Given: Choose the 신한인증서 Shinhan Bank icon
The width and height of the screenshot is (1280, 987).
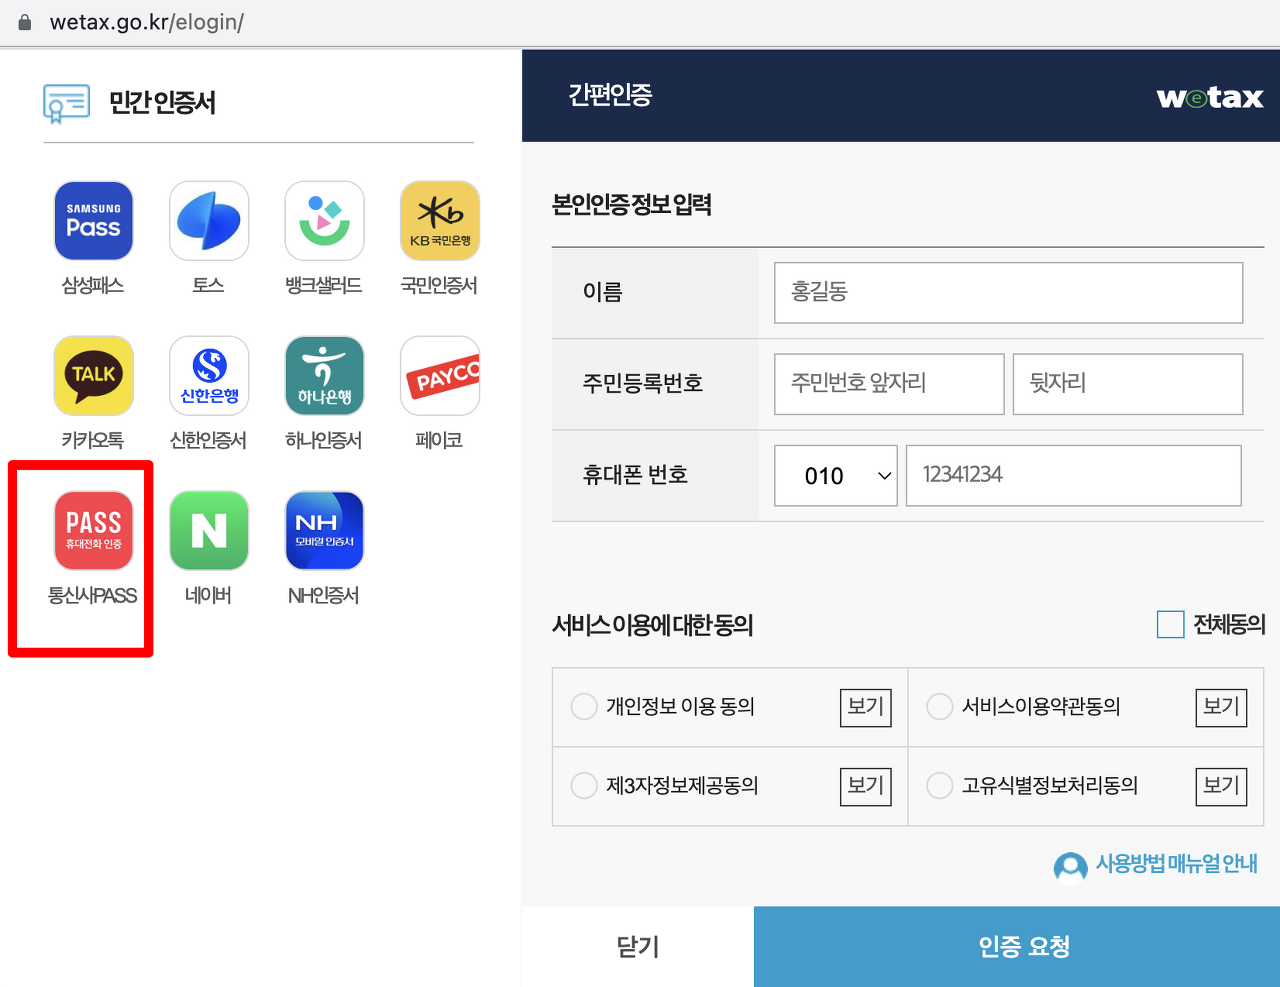Looking at the screenshot, I should pyautogui.click(x=209, y=376).
